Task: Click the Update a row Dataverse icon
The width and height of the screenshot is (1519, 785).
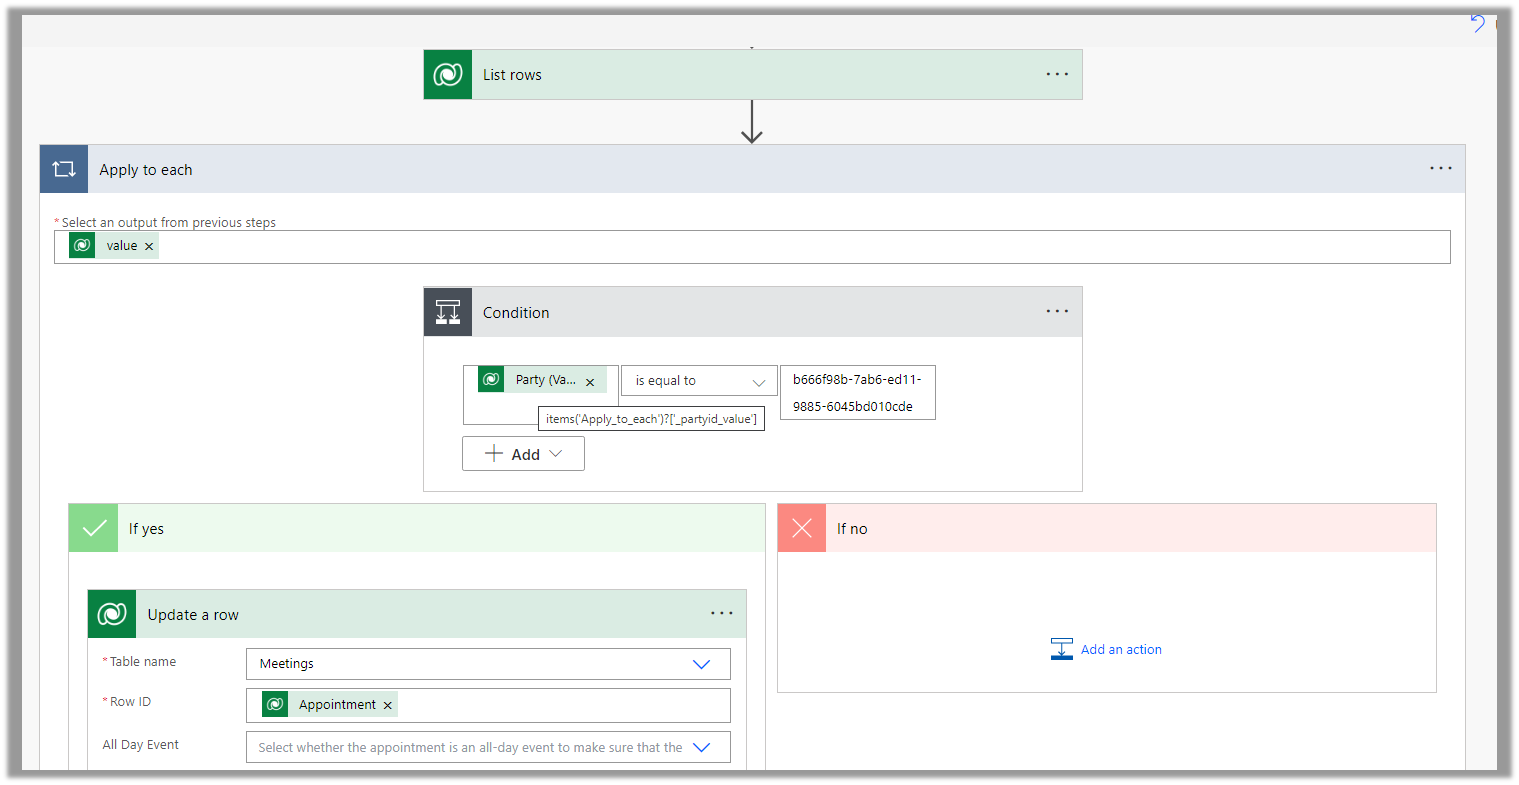Action: click(x=112, y=614)
